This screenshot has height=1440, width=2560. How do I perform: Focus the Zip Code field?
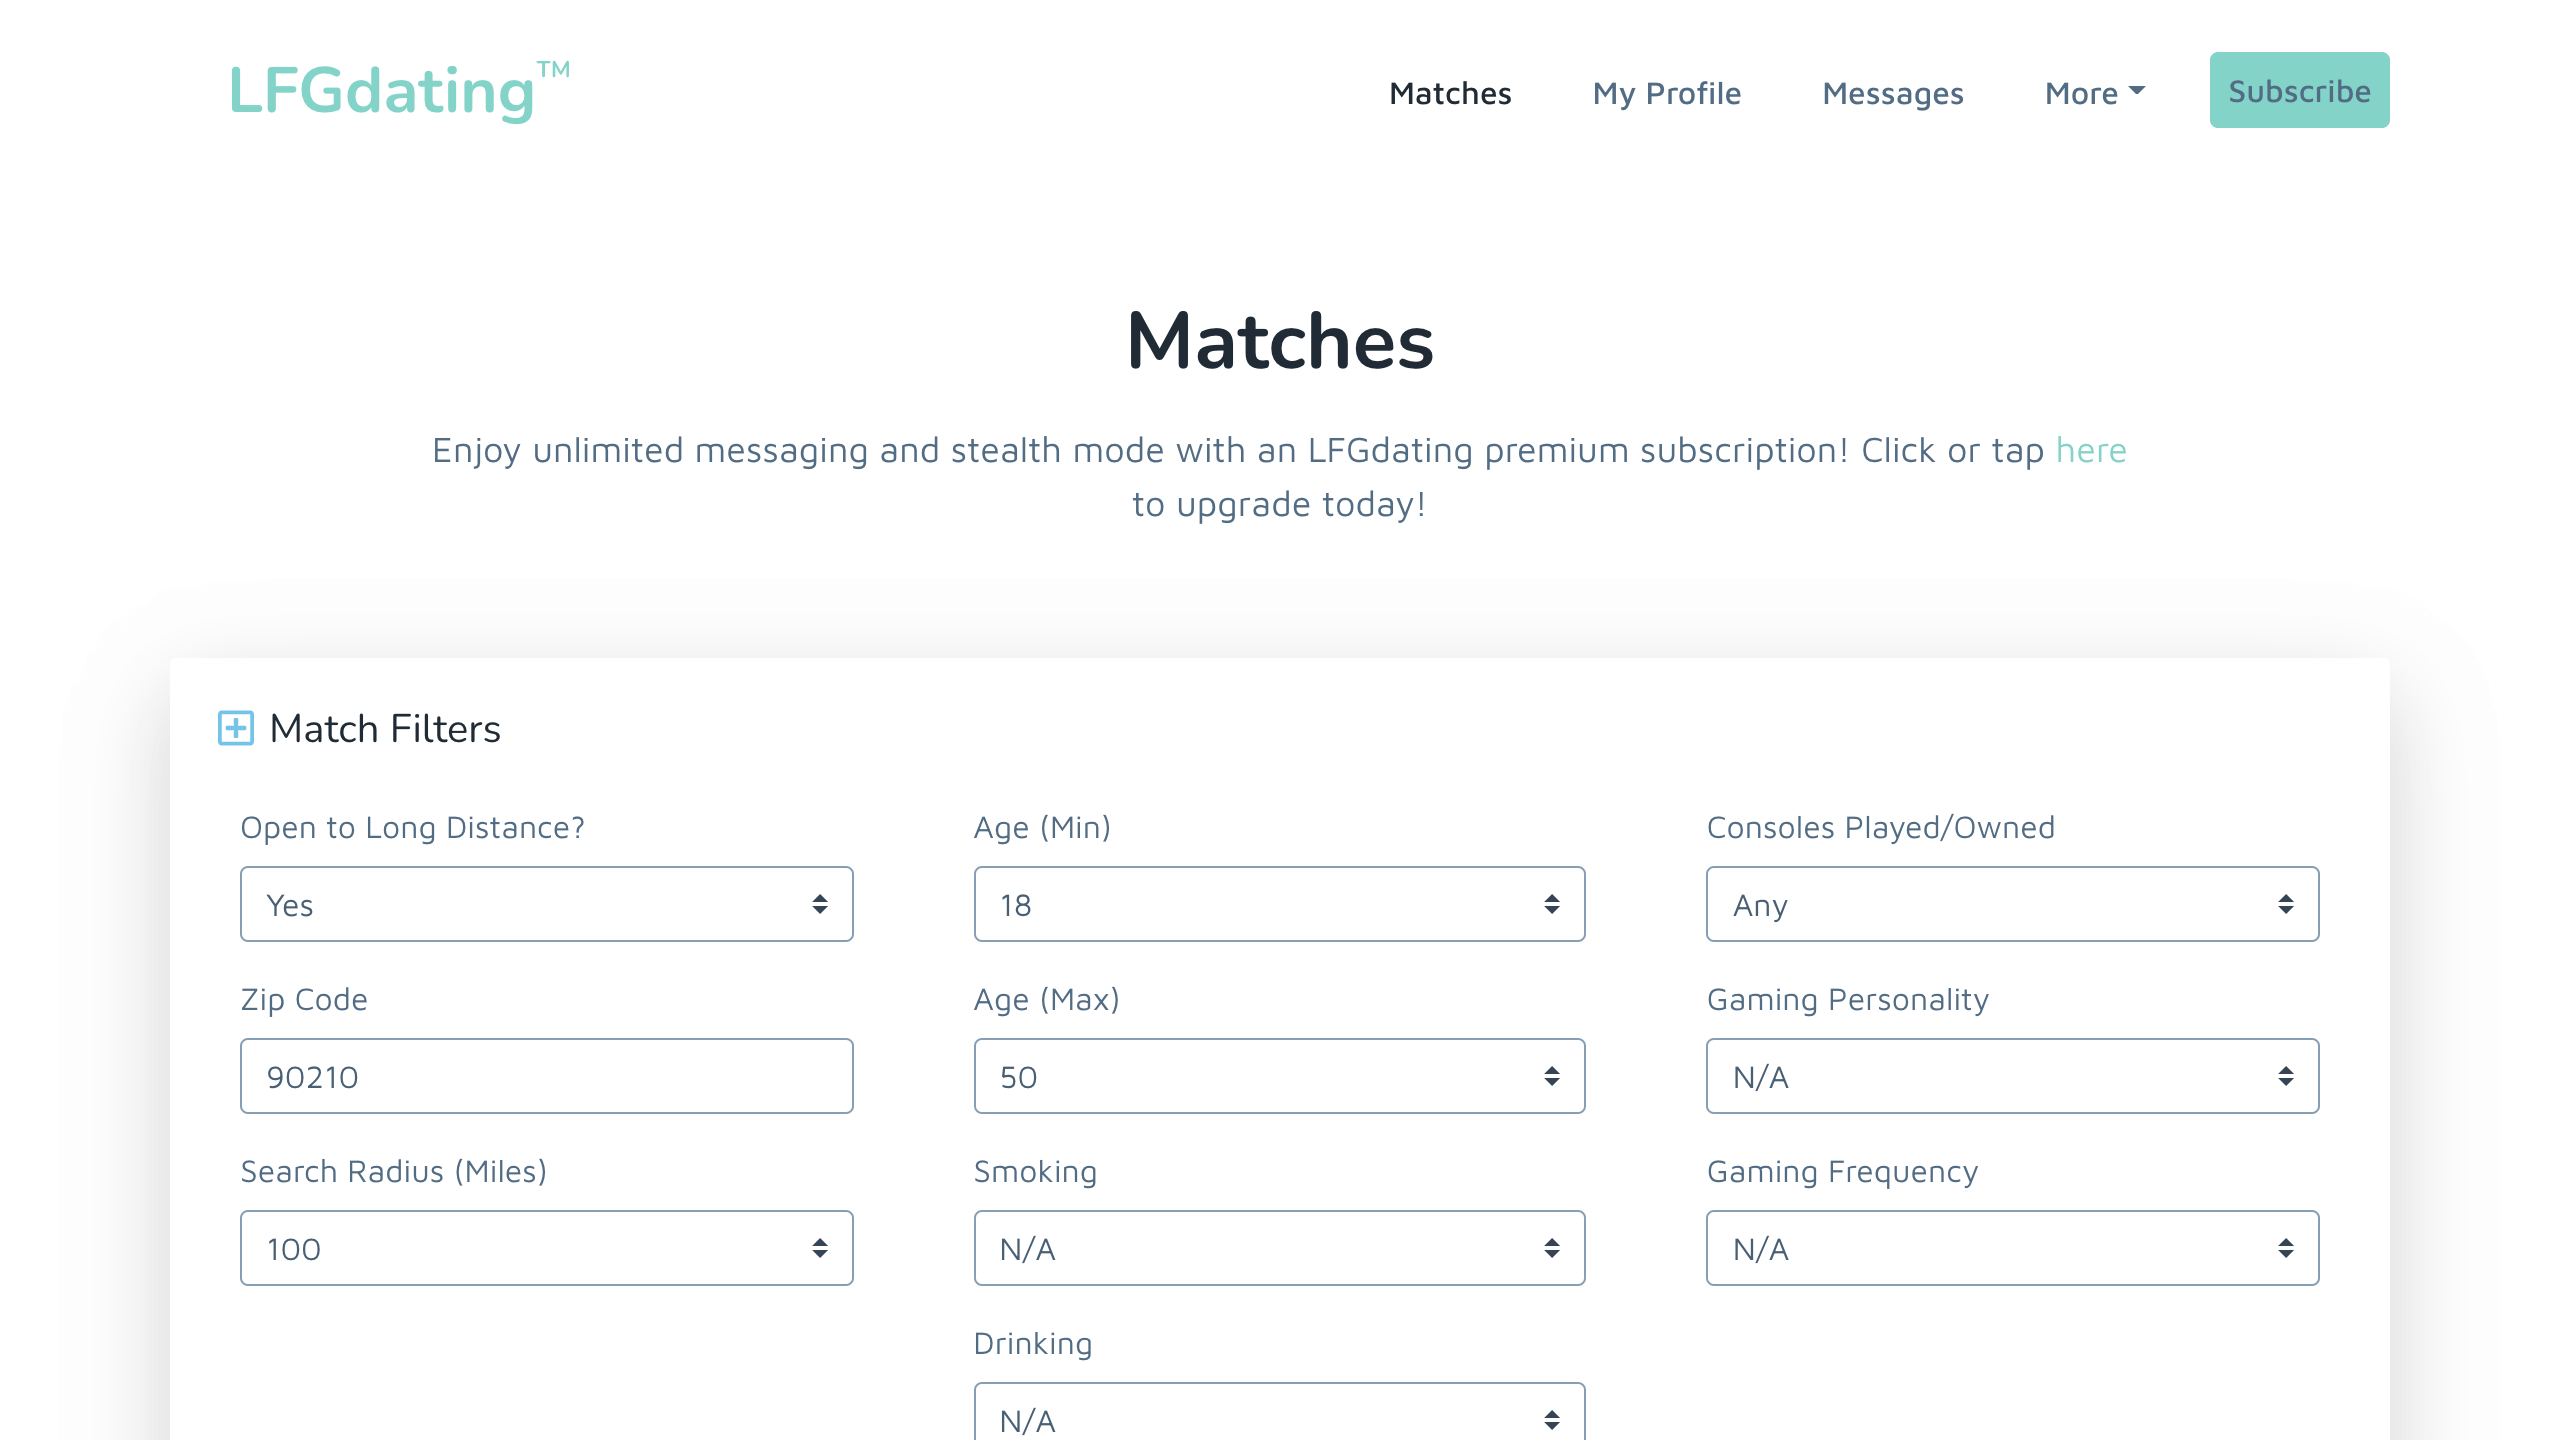click(546, 1076)
